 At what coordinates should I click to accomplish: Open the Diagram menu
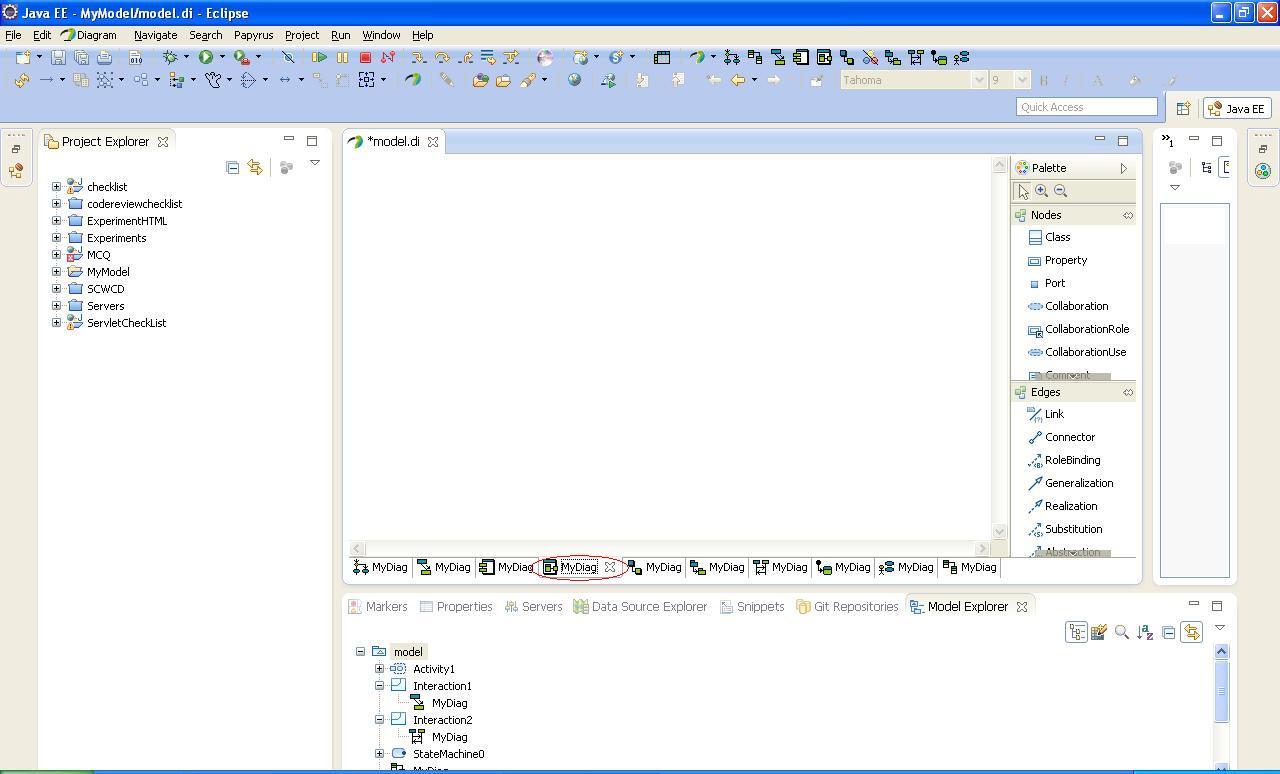pyautogui.click(x=89, y=35)
